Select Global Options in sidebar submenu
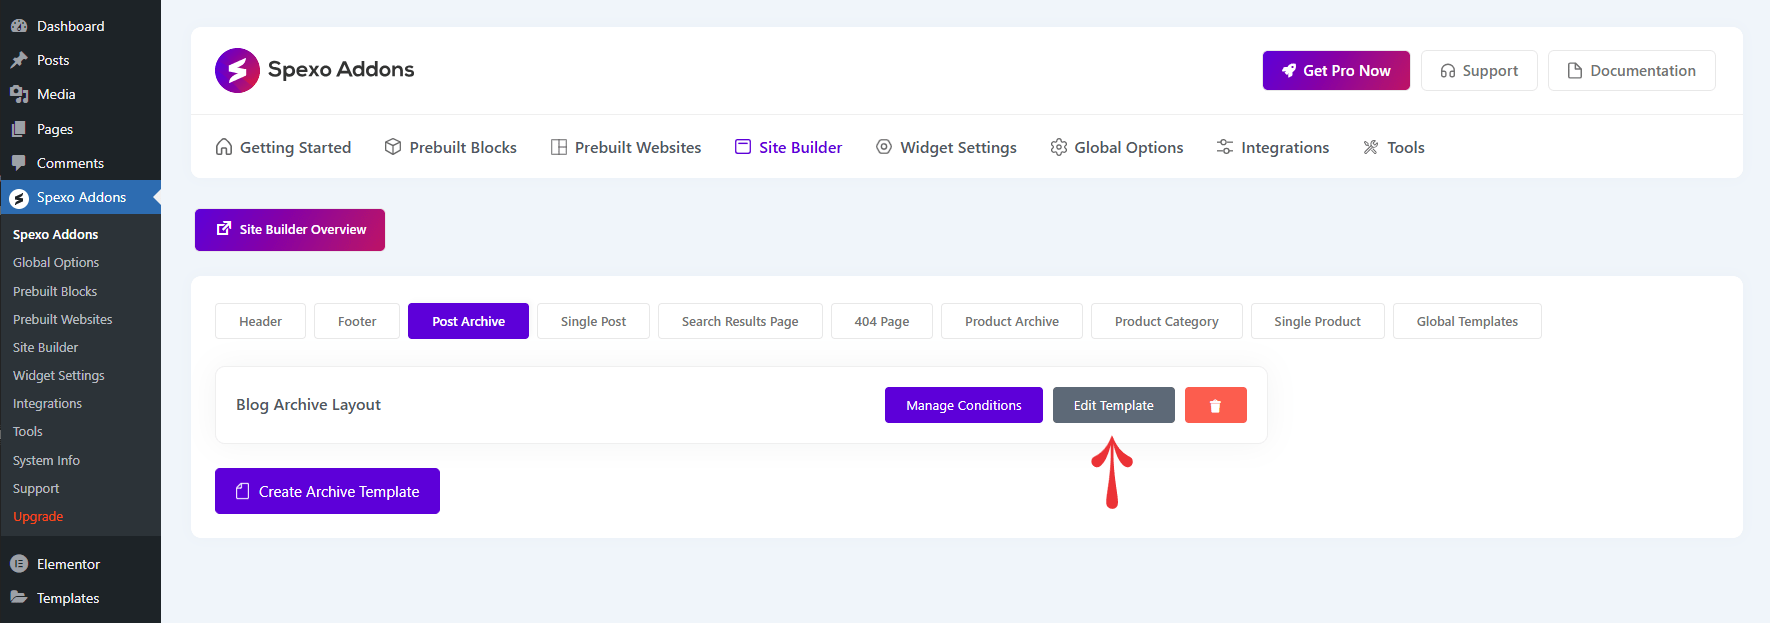 [56, 262]
